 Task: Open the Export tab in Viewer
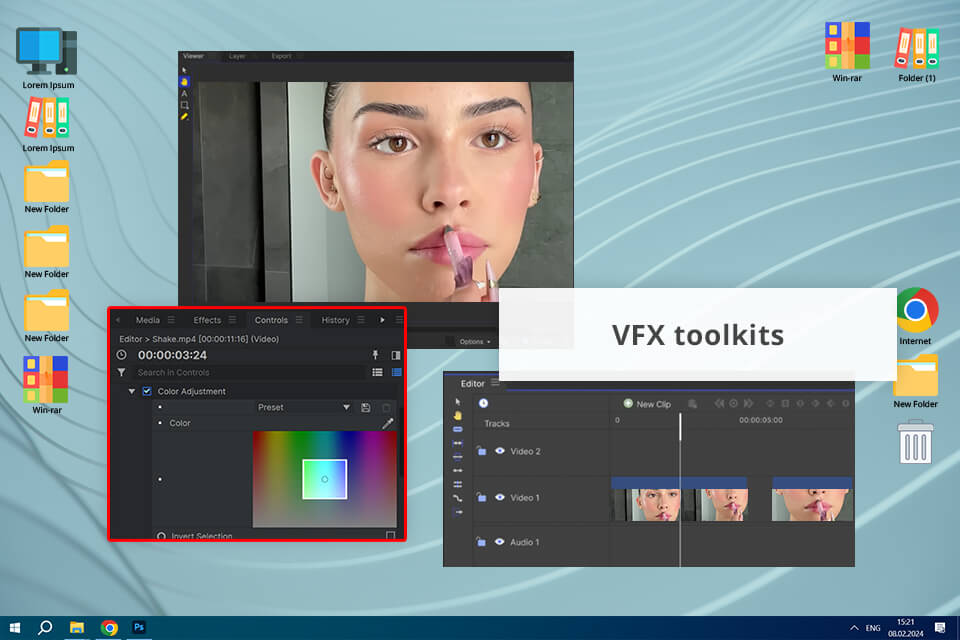coord(281,56)
